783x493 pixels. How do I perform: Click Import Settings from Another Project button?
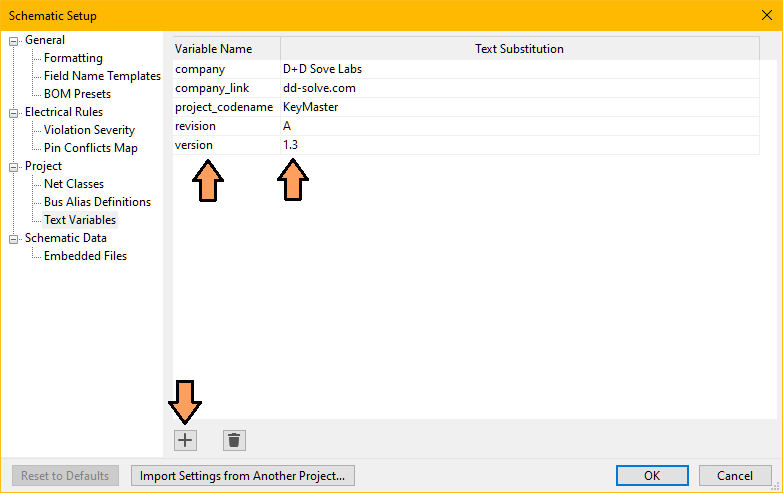pos(242,476)
